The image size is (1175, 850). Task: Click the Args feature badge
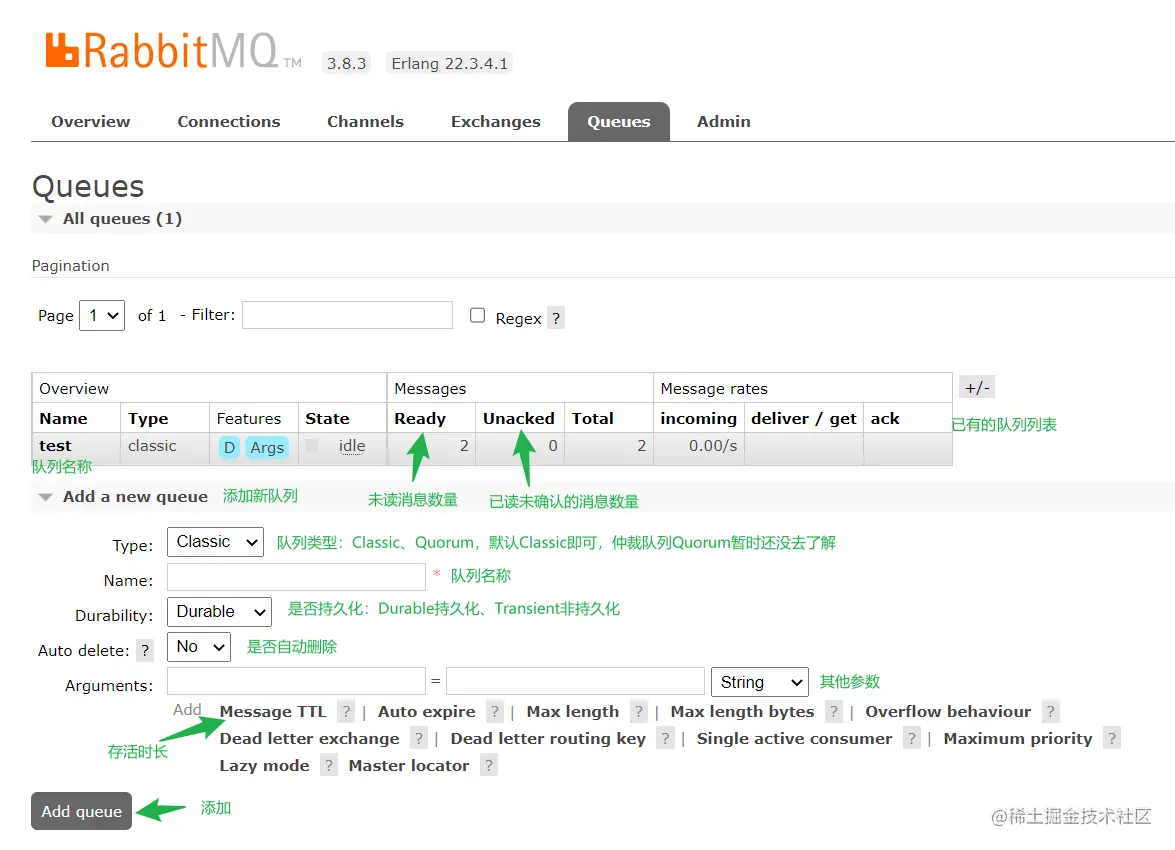click(267, 447)
